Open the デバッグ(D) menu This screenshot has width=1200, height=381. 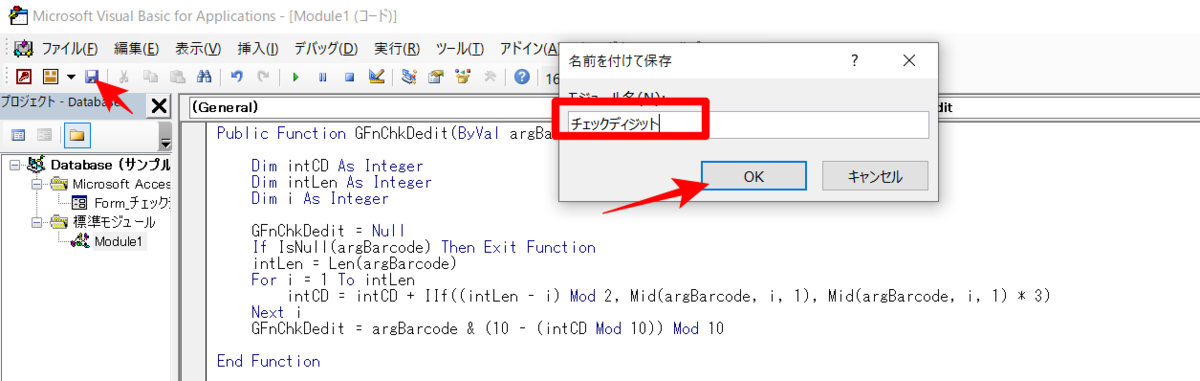click(x=326, y=48)
